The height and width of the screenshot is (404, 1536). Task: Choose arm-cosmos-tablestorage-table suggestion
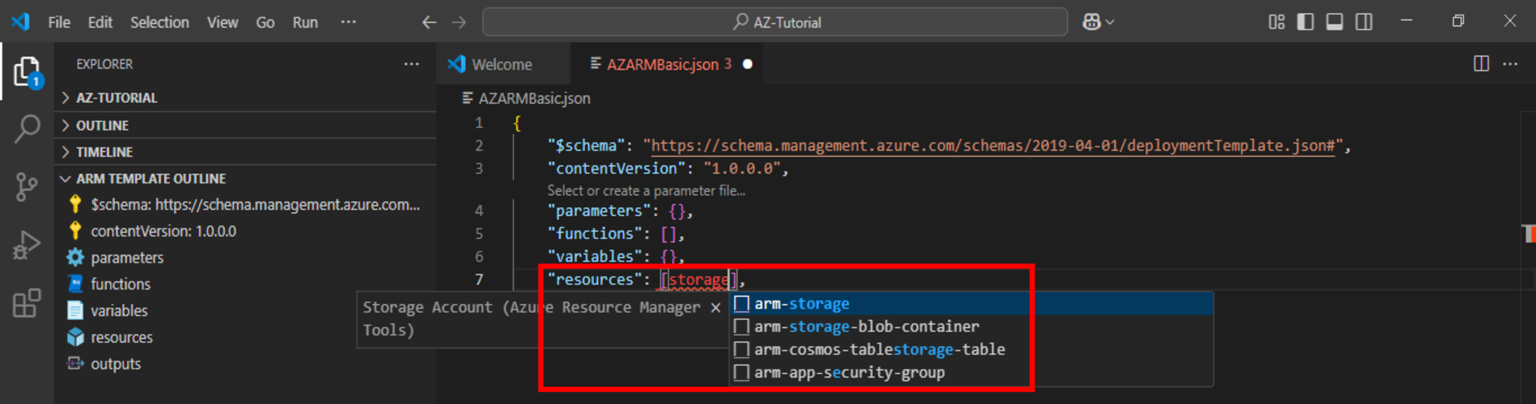[x=971, y=349]
